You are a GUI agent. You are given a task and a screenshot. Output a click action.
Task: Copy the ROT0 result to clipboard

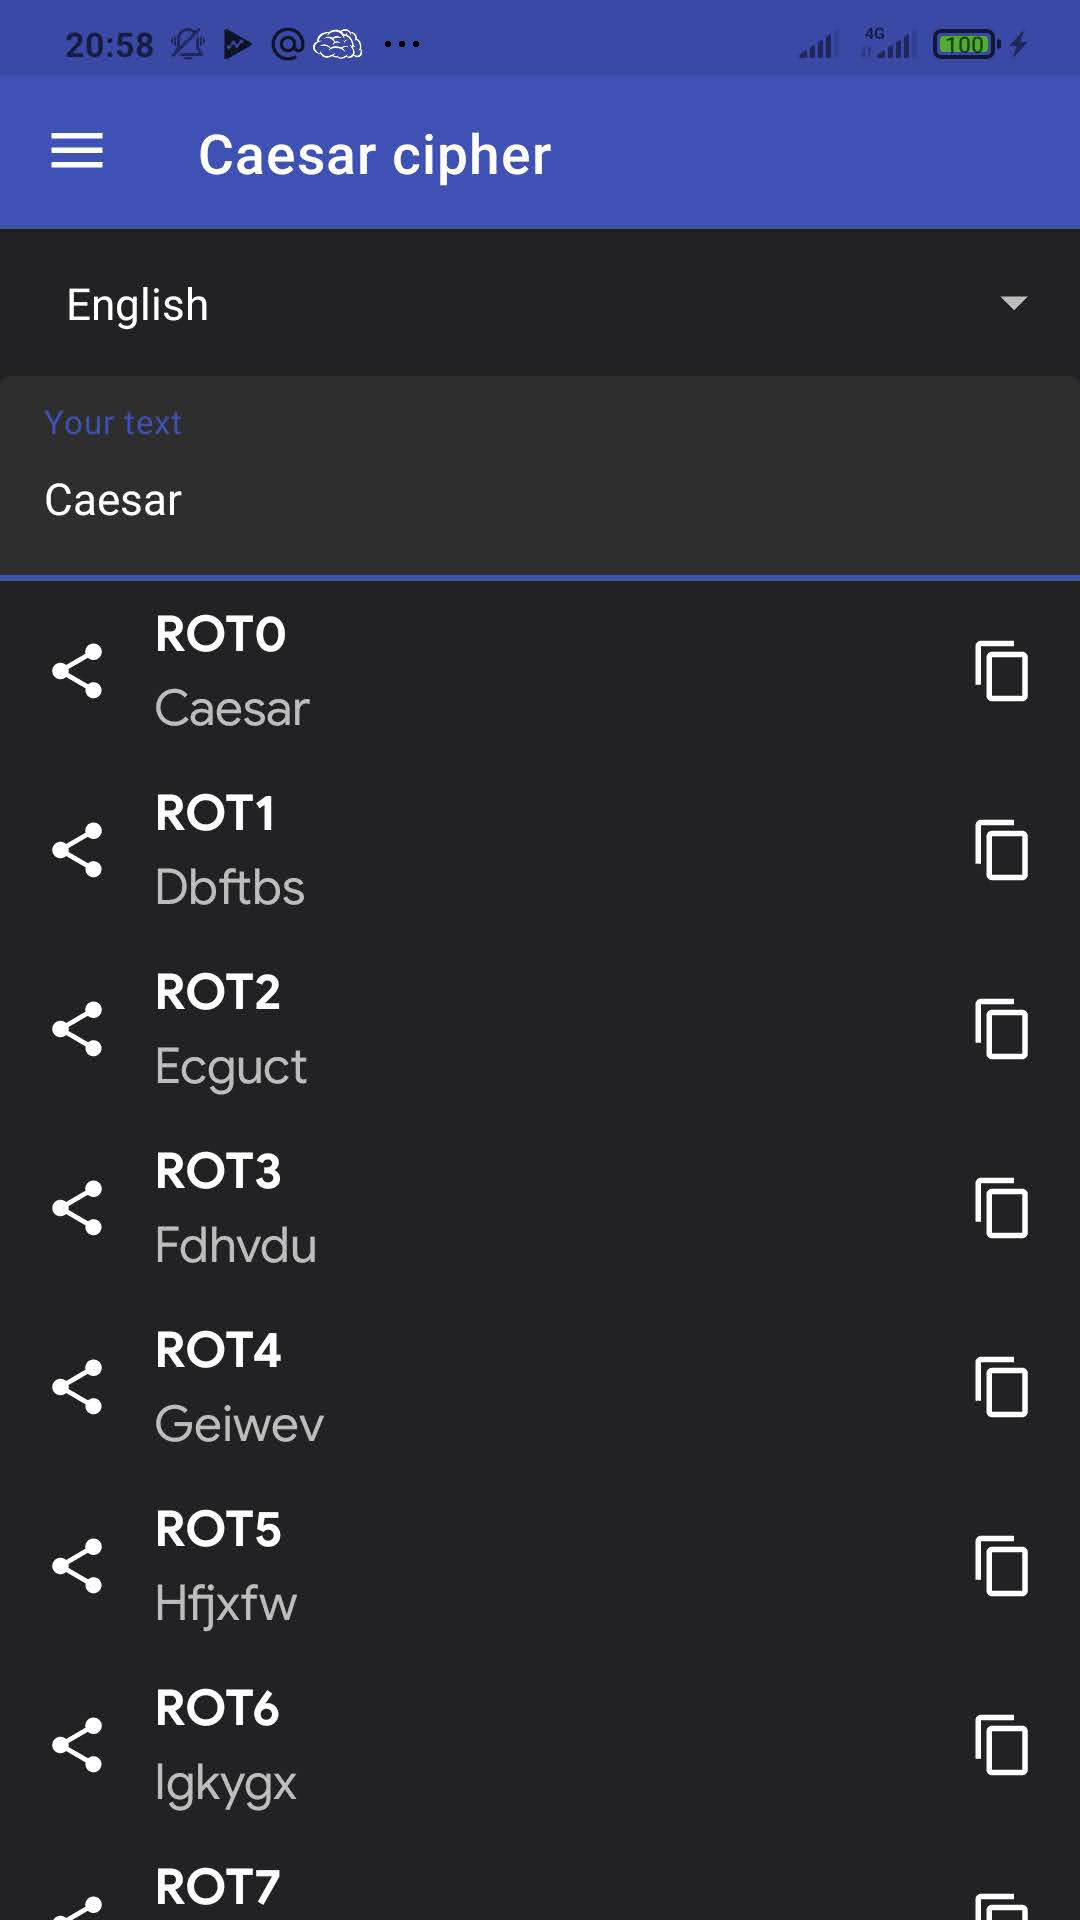coord(1001,671)
